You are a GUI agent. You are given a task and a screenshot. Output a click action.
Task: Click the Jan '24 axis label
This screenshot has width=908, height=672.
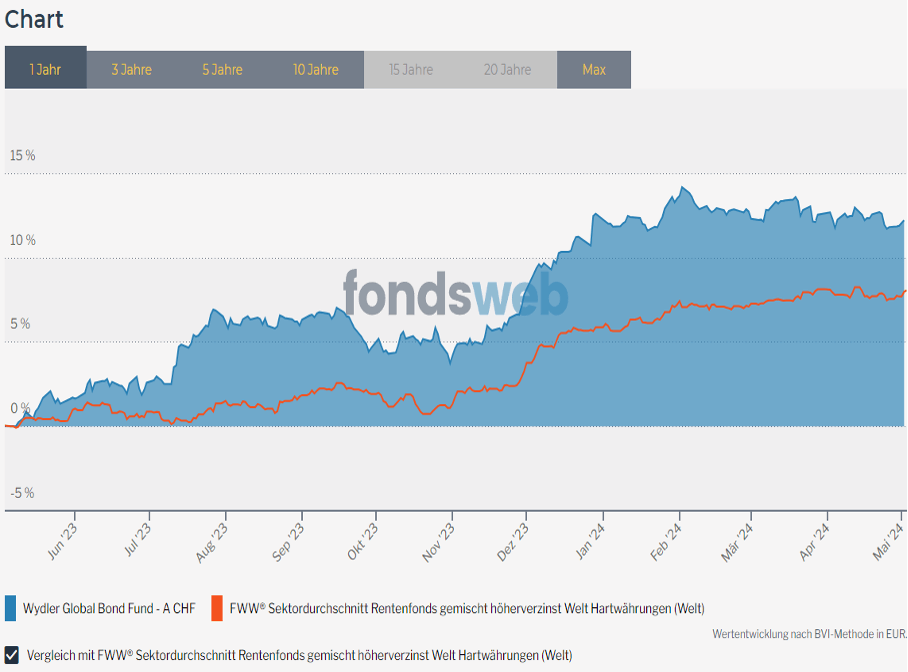coord(590,542)
